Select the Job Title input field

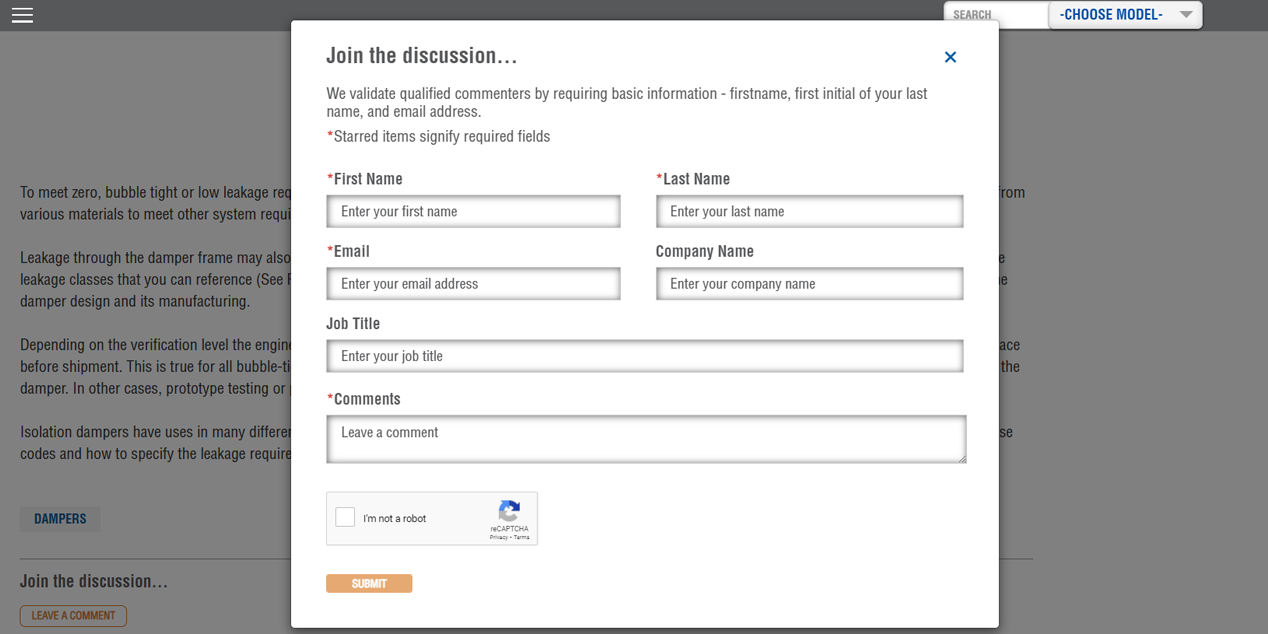point(645,356)
